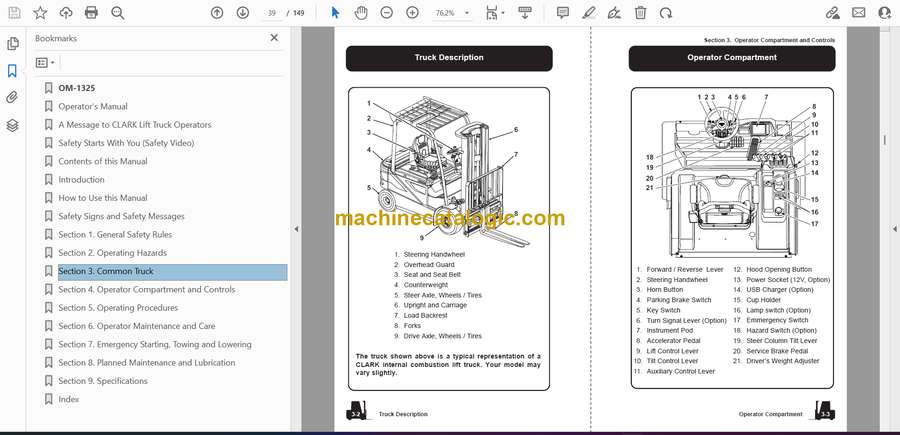
Task: Open the Index bookmark
Action: click(69, 399)
